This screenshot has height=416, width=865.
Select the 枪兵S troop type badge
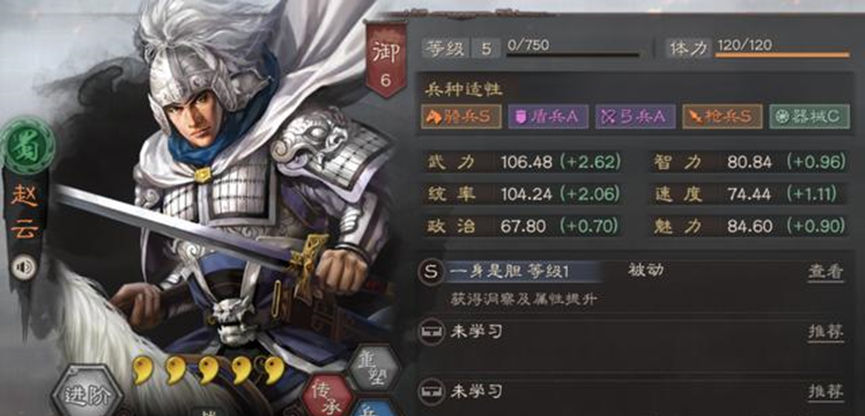tap(722, 116)
